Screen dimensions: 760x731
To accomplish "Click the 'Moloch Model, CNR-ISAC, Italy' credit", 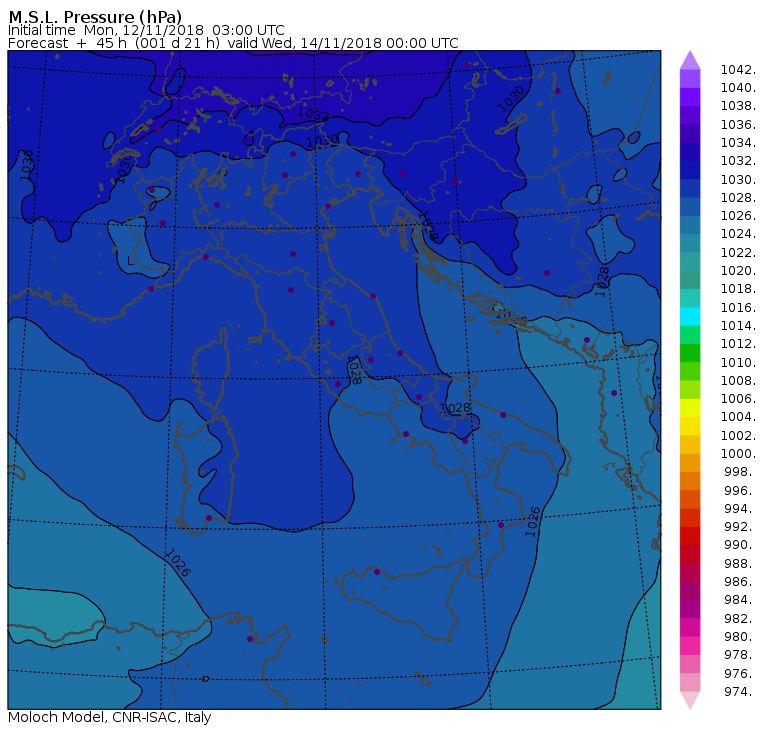I will 110,717.
